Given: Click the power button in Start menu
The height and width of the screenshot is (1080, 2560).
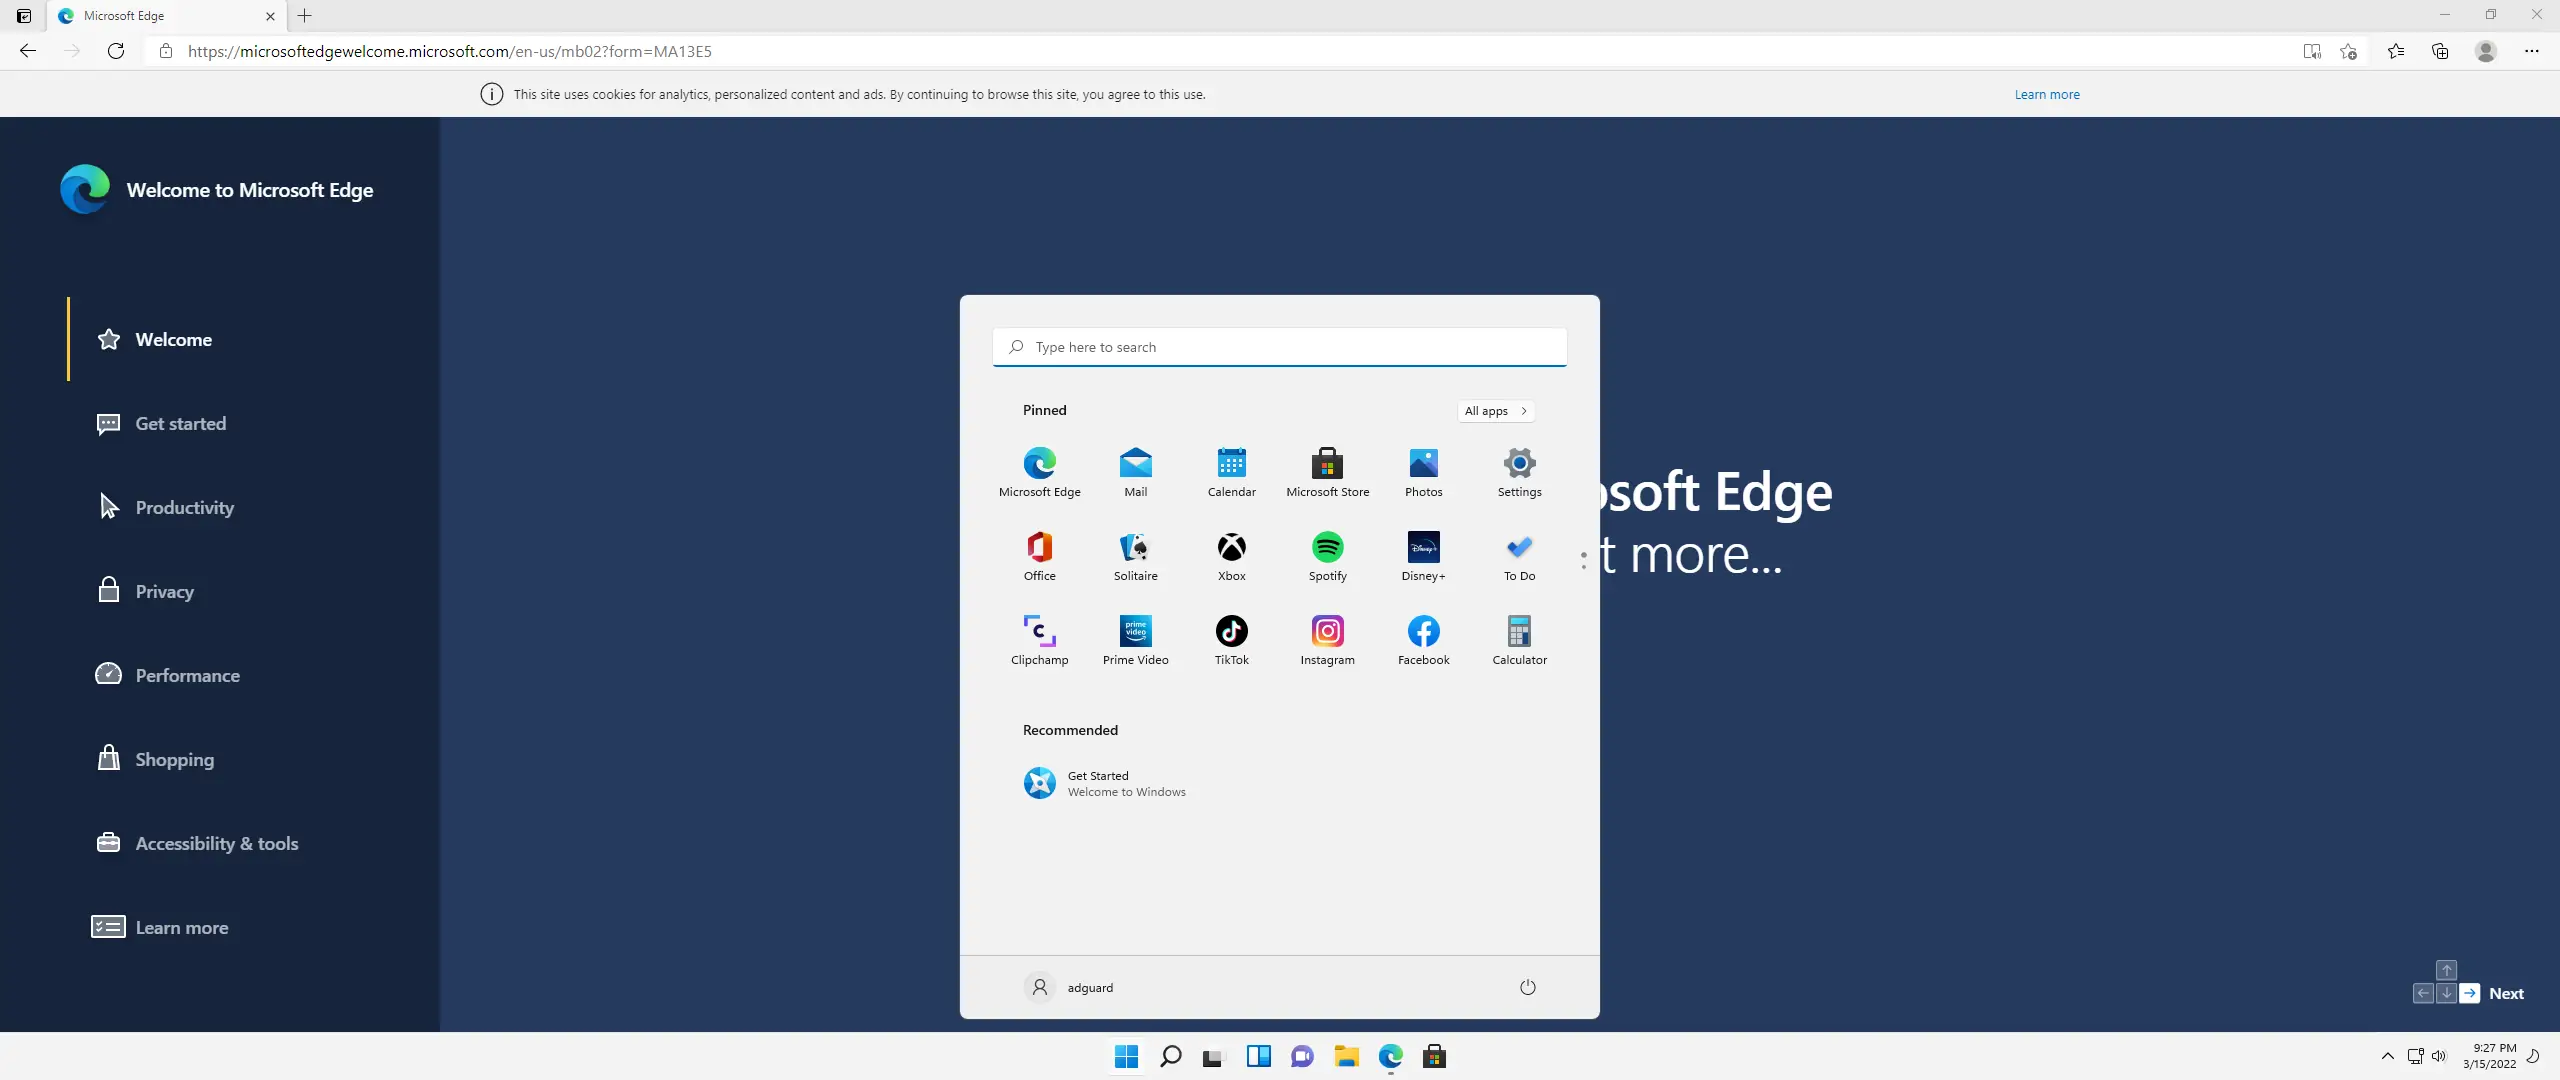Looking at the screenshot, I should [x=1527, y=987].
